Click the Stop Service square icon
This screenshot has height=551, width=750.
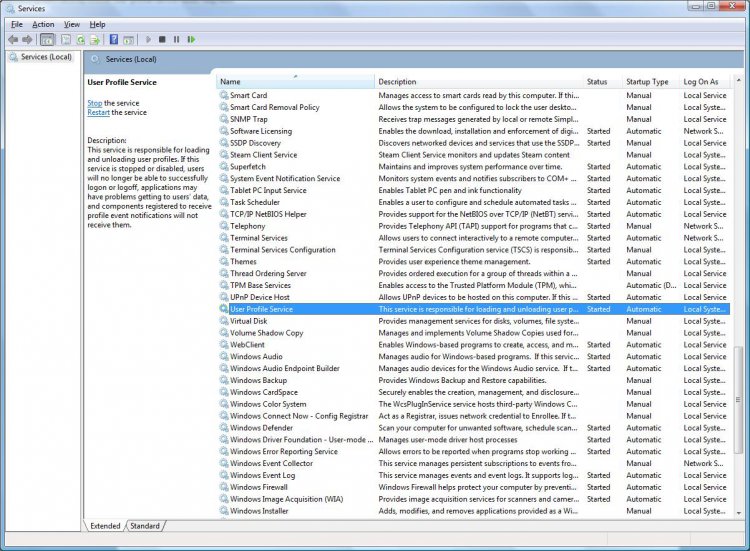coord(162,39)
